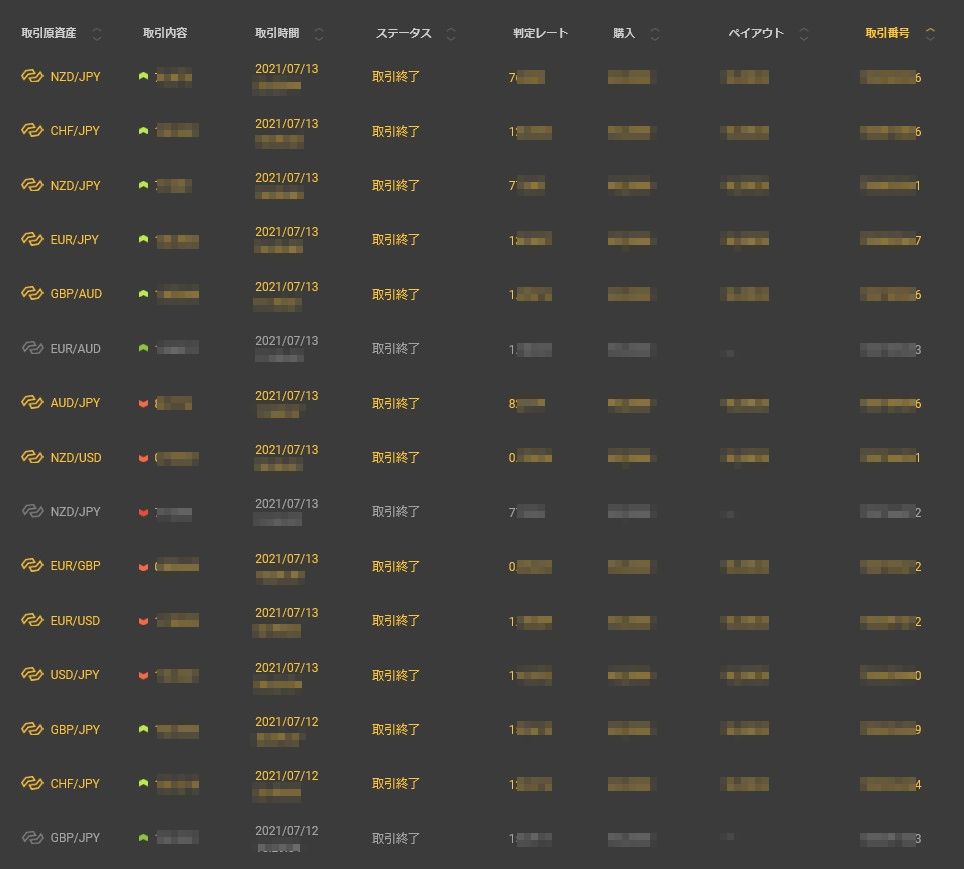Click the 取引内容 column header
964x869 pixels.
click(165, 33)
